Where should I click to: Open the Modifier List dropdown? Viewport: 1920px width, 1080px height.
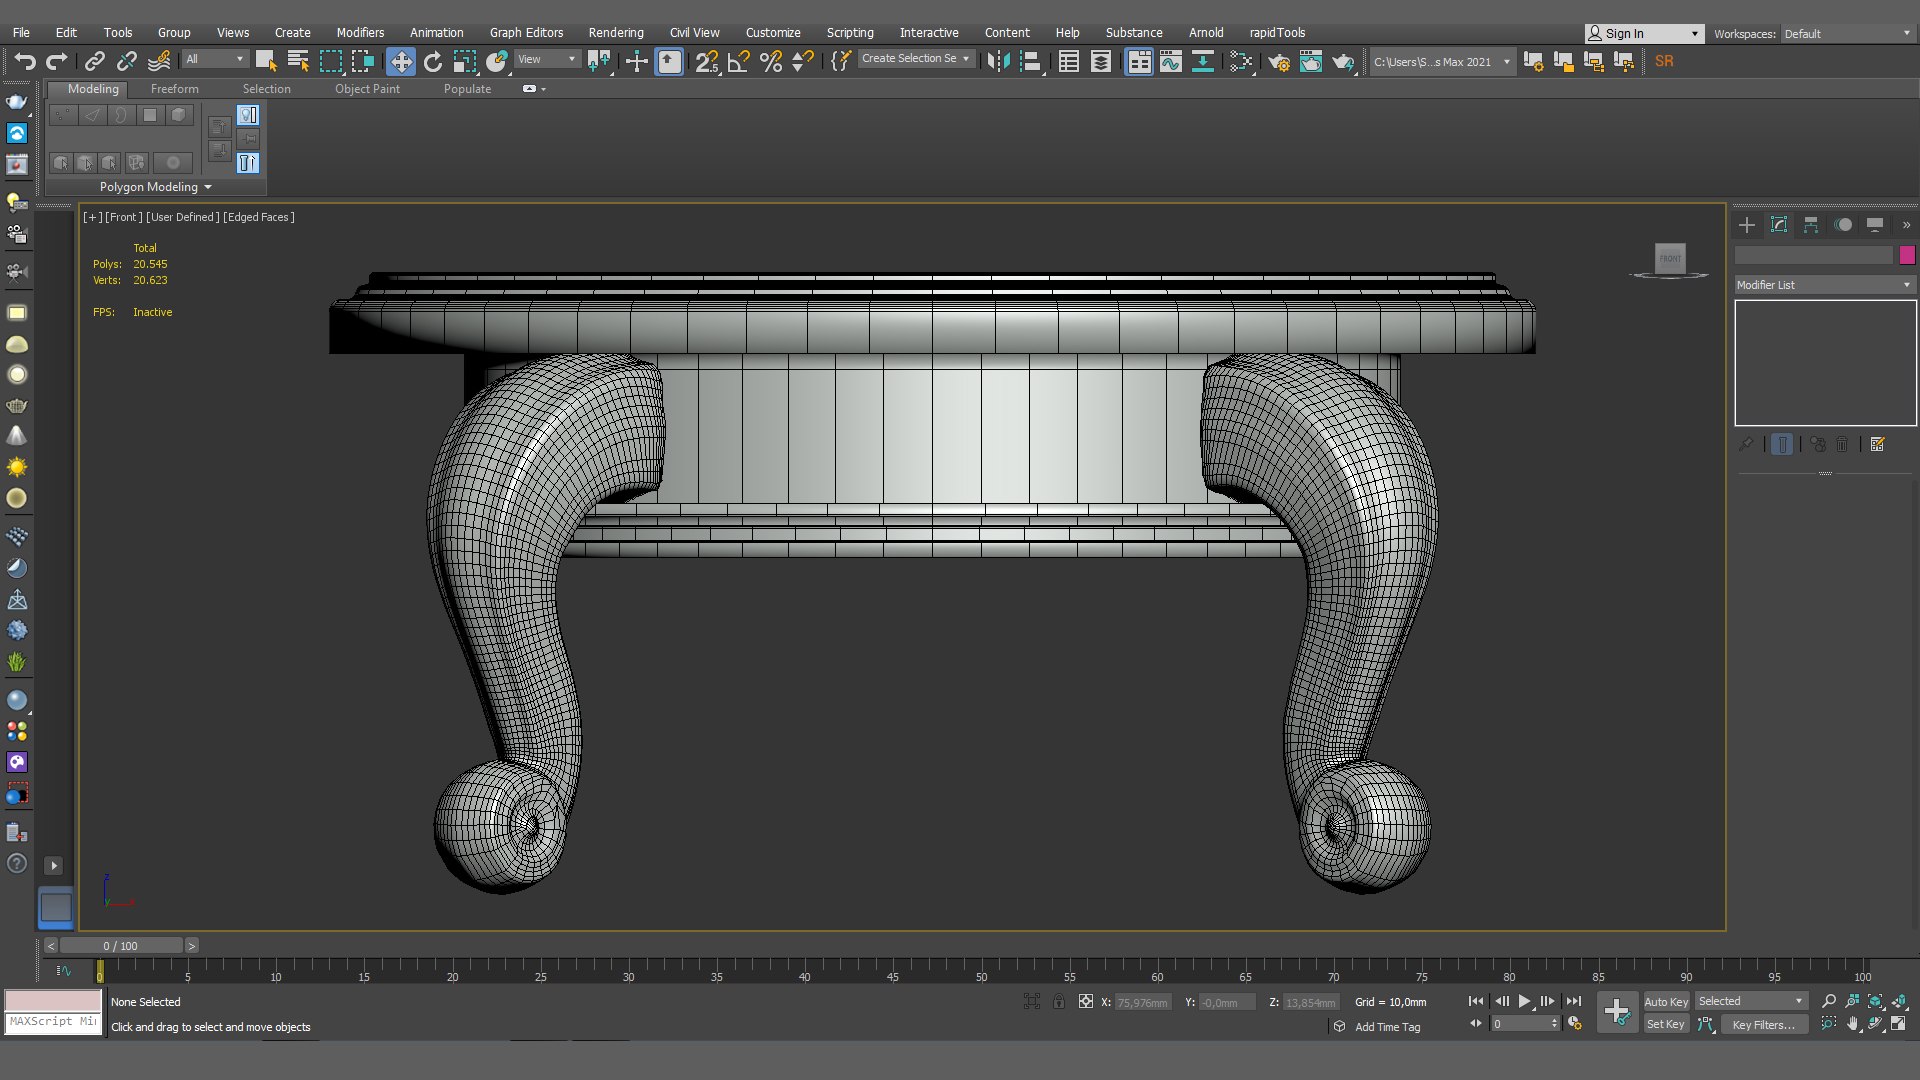click(1825, 285)
